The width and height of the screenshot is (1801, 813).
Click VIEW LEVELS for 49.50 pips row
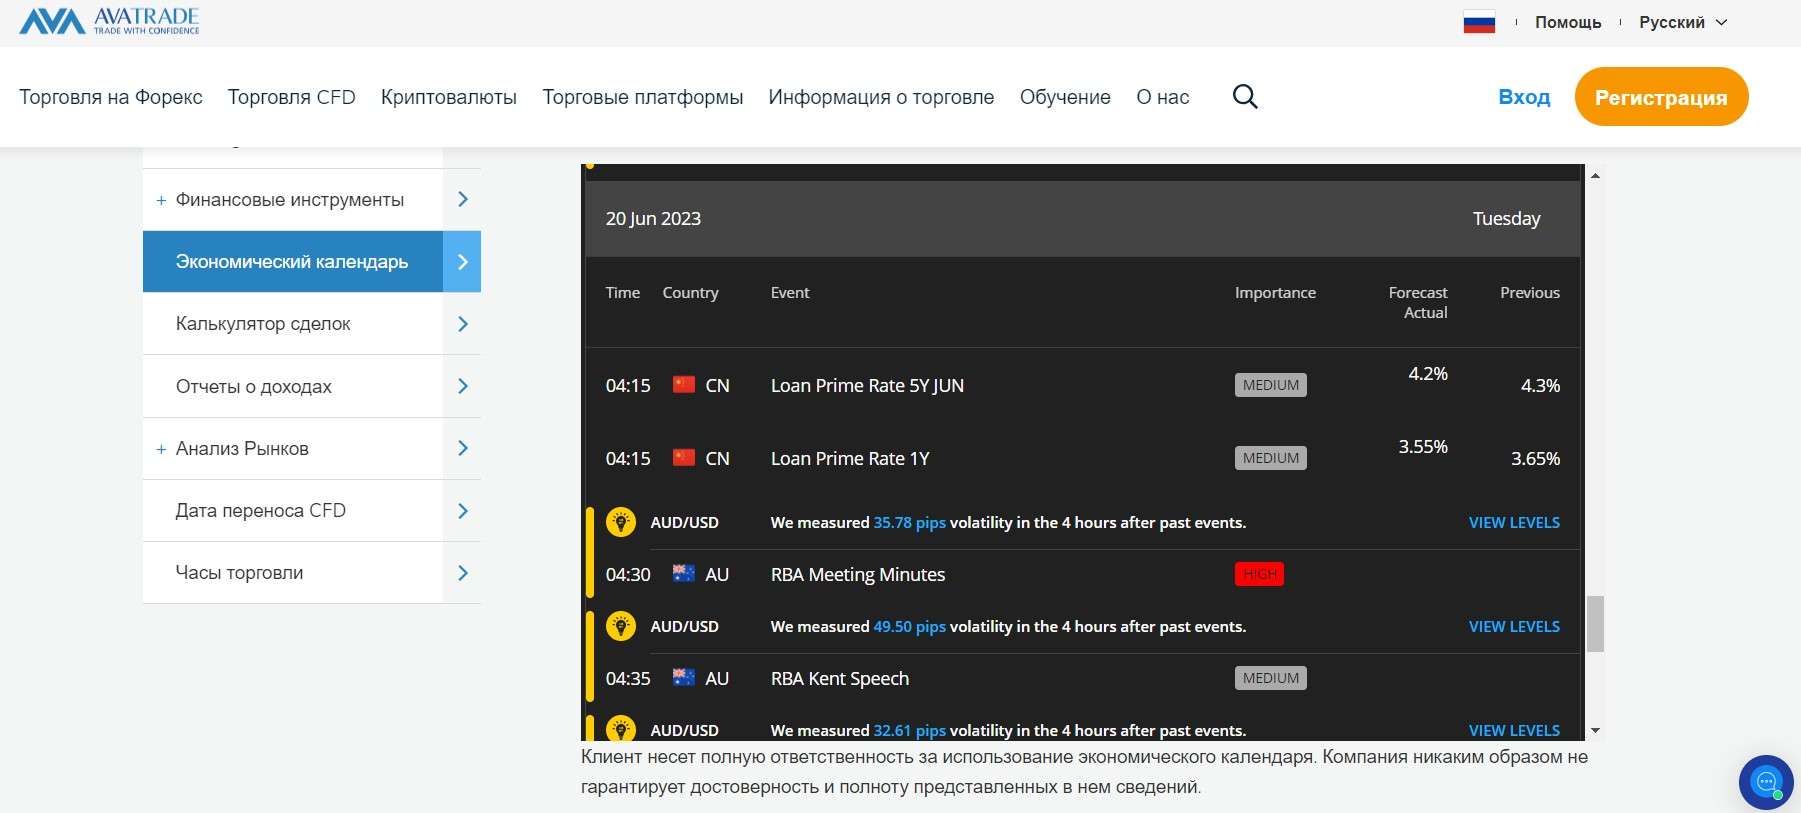[1514, 626]
